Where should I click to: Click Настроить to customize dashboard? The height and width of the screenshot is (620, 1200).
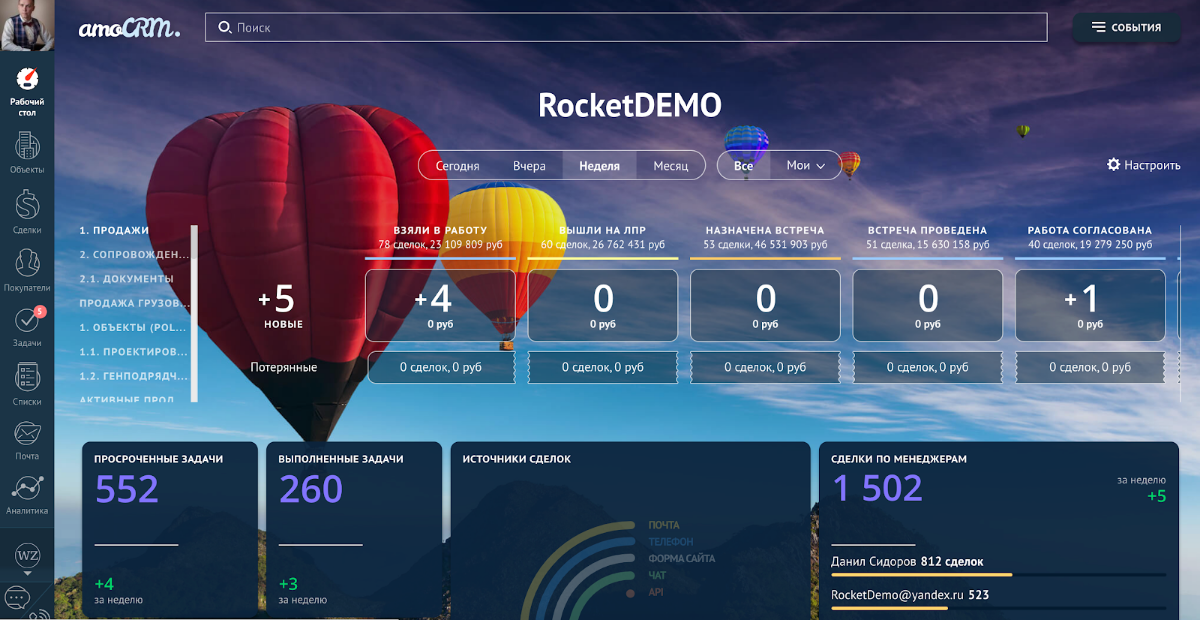(1143, 165)
